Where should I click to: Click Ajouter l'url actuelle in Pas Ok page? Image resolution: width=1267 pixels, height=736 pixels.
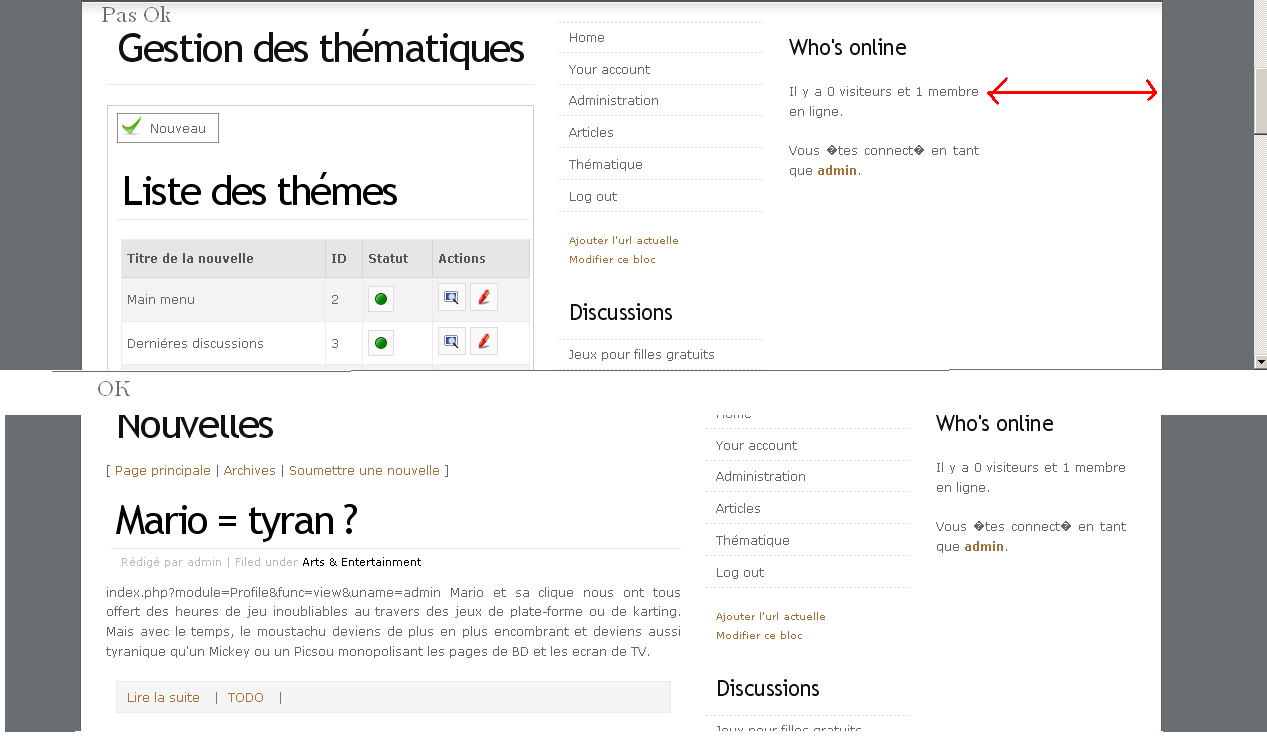(x=623, y=240)
